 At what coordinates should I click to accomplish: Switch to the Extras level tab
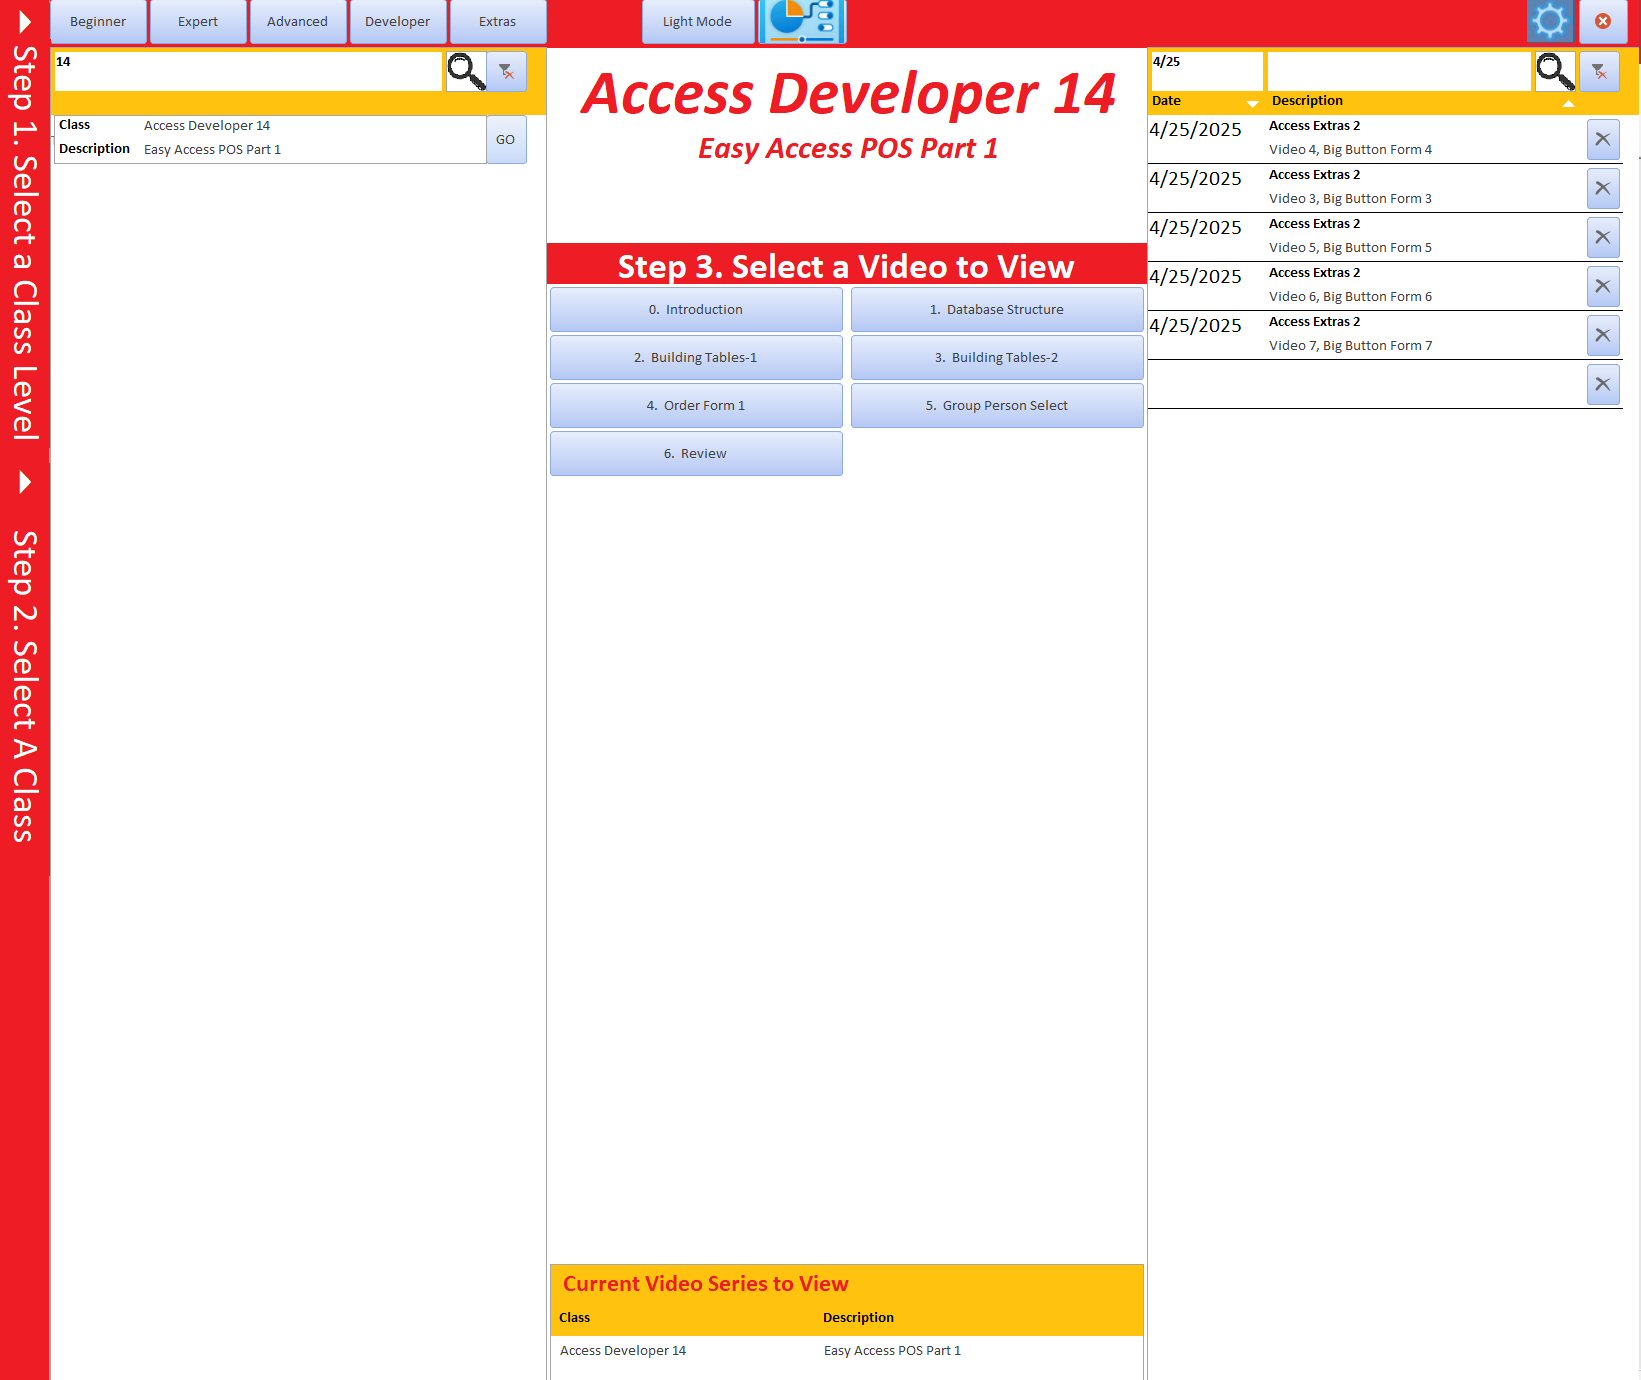[x=497, y=21]
